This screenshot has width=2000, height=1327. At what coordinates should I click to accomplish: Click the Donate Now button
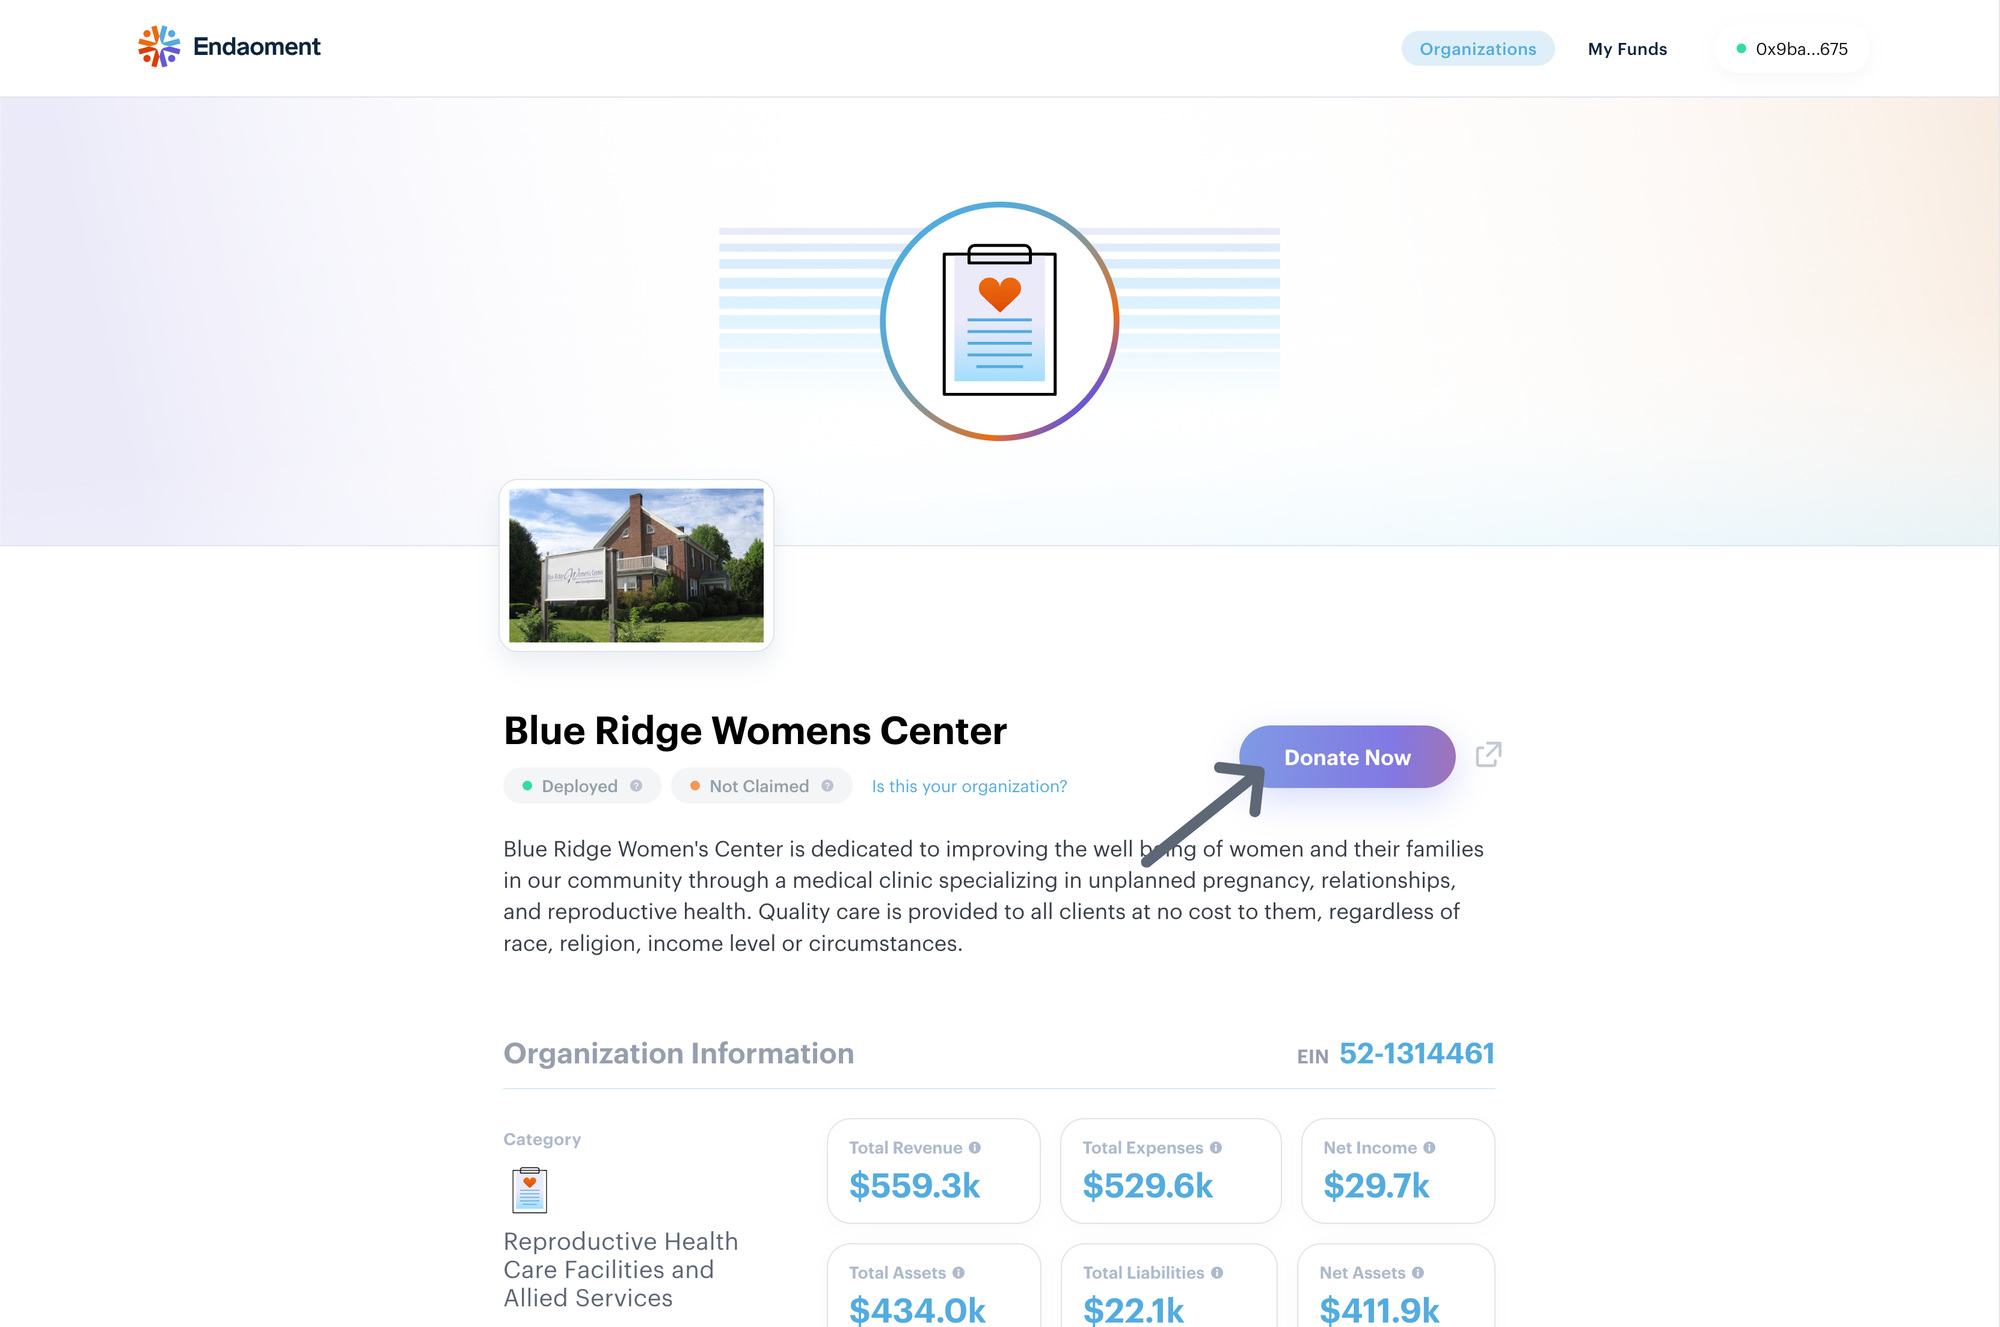[1347, 757]
